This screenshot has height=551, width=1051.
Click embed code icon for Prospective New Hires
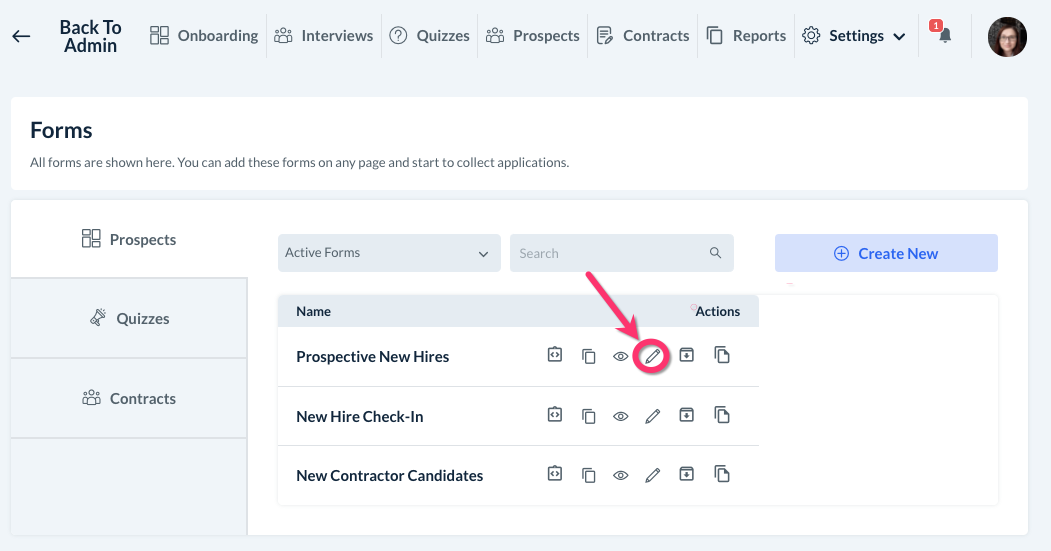(x=555, y=355)
